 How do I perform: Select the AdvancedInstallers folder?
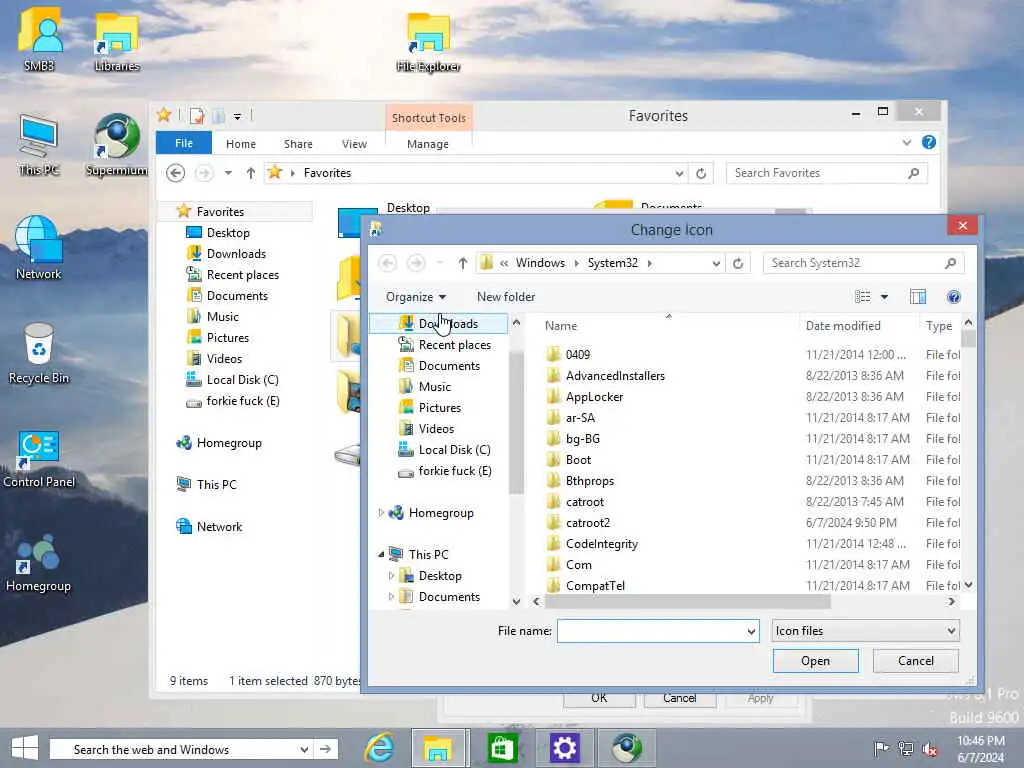615,376
